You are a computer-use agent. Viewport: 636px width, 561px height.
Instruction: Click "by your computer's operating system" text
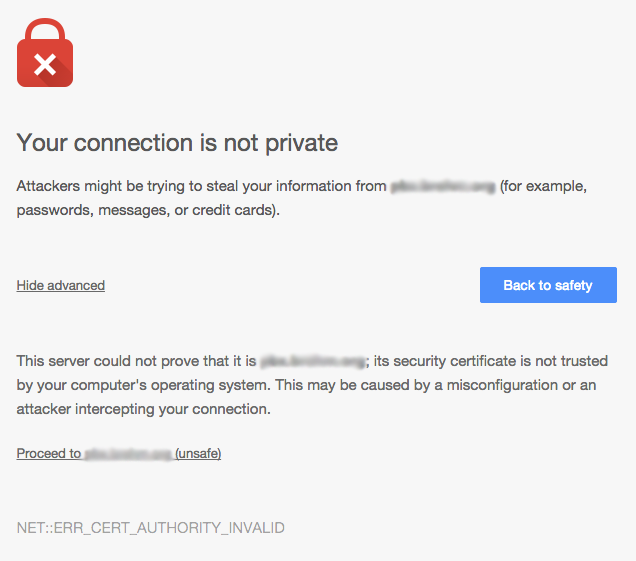click(x=128, y=385)
